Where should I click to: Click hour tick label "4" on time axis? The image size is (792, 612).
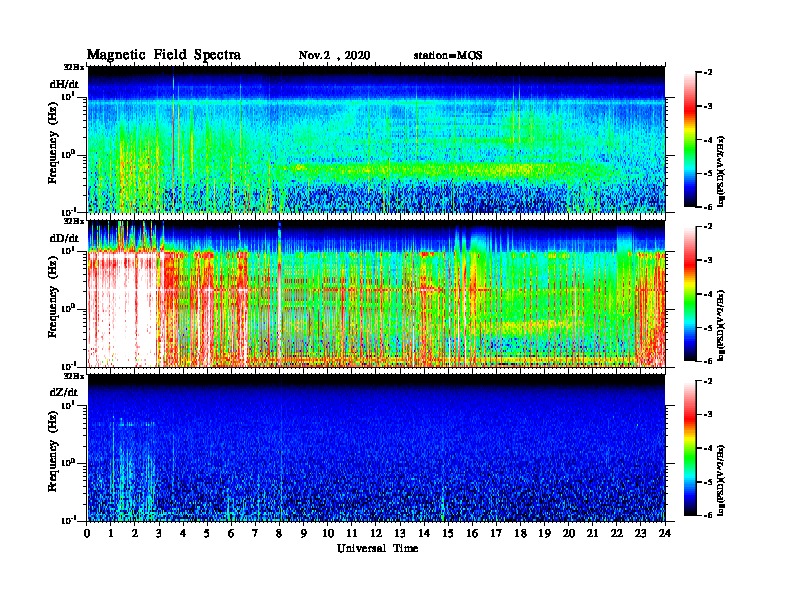[x=183, y=534]
